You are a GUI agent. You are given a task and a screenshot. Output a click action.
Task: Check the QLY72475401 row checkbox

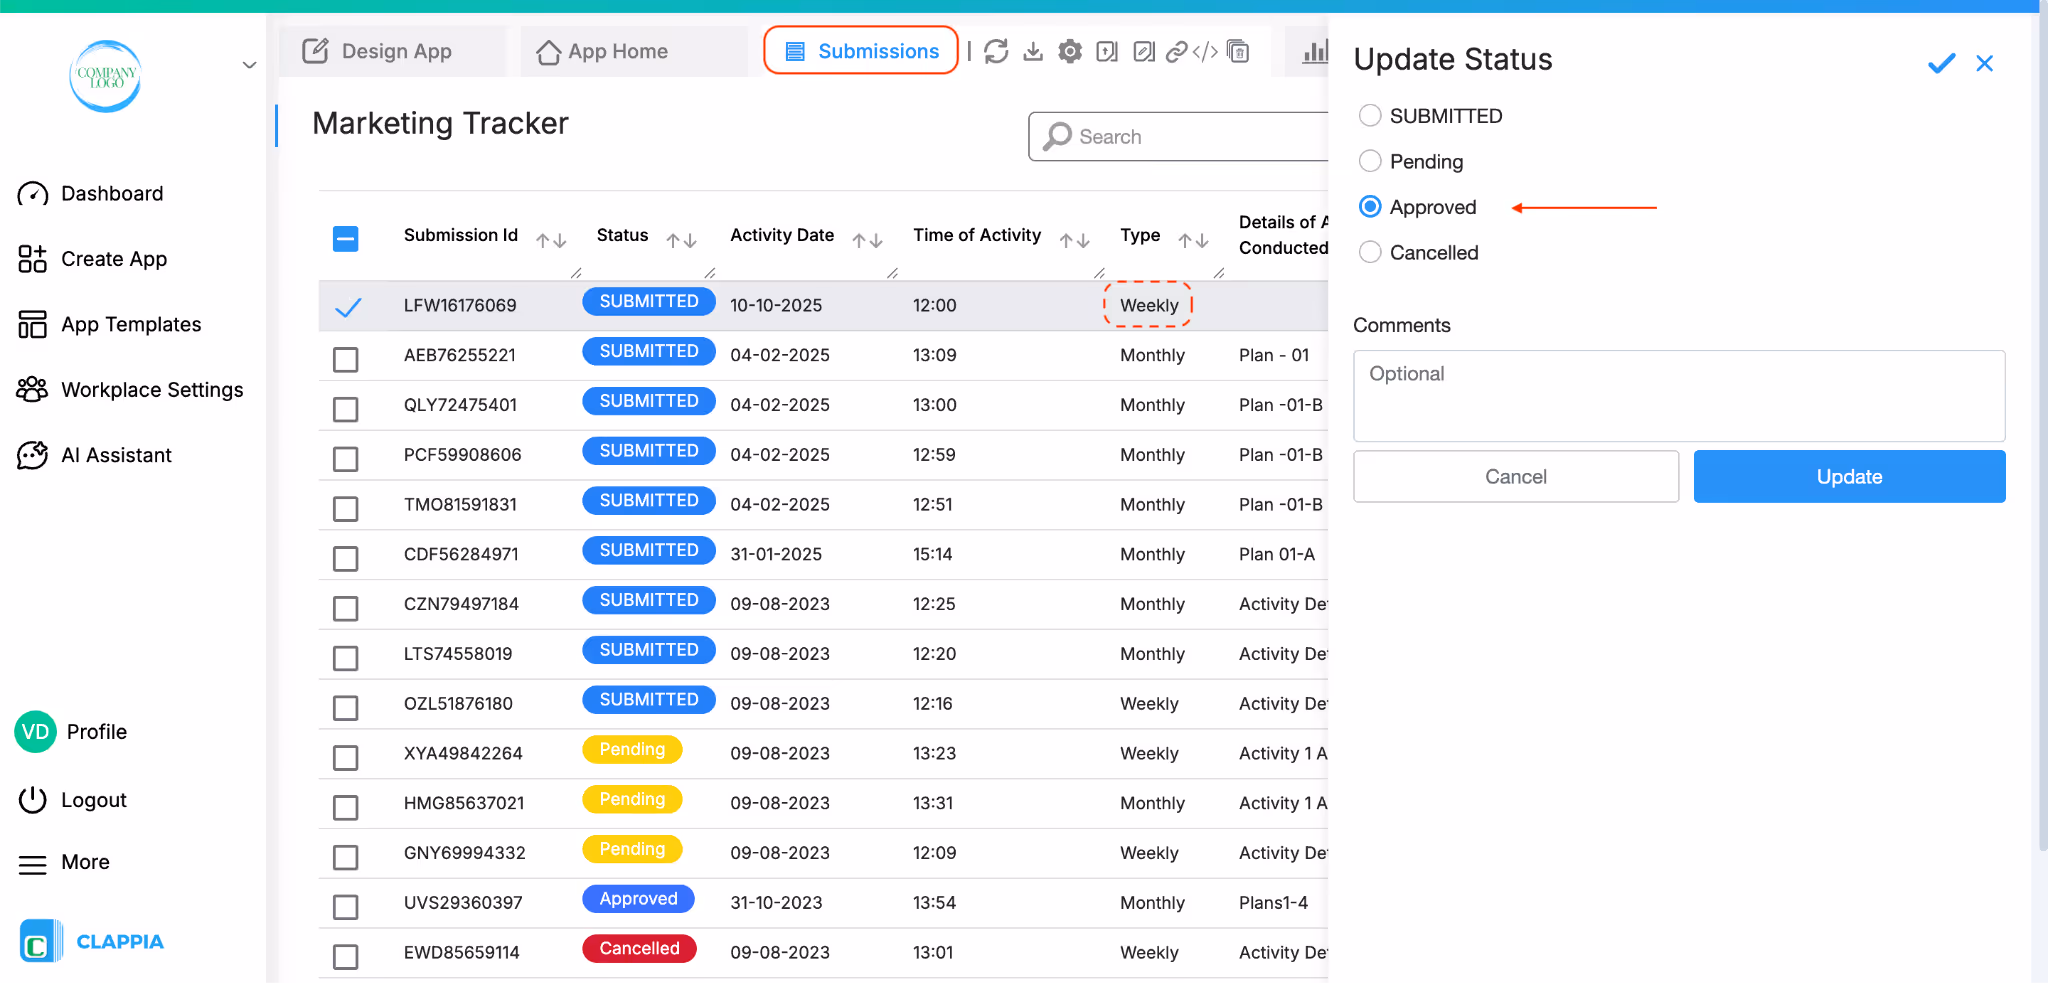point(346,409)
